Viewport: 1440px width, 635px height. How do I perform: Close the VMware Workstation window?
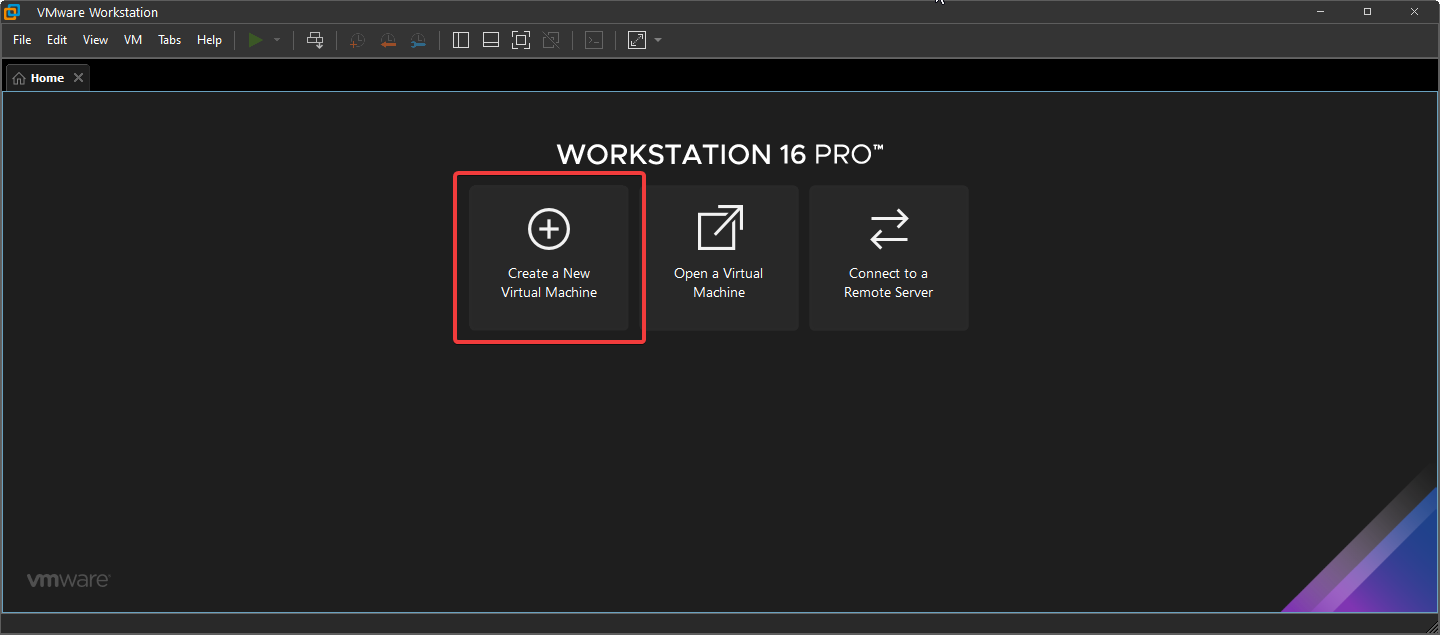pyautogui.click(x=1414, y=12)
